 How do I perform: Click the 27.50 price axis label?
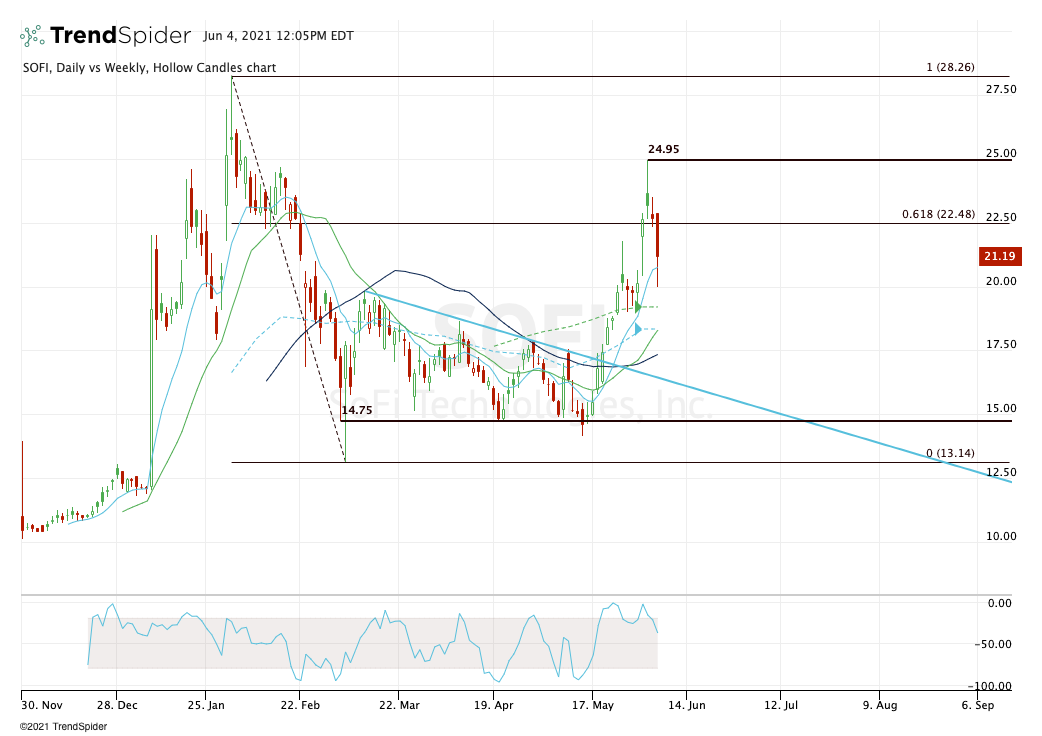(1001, 89)
